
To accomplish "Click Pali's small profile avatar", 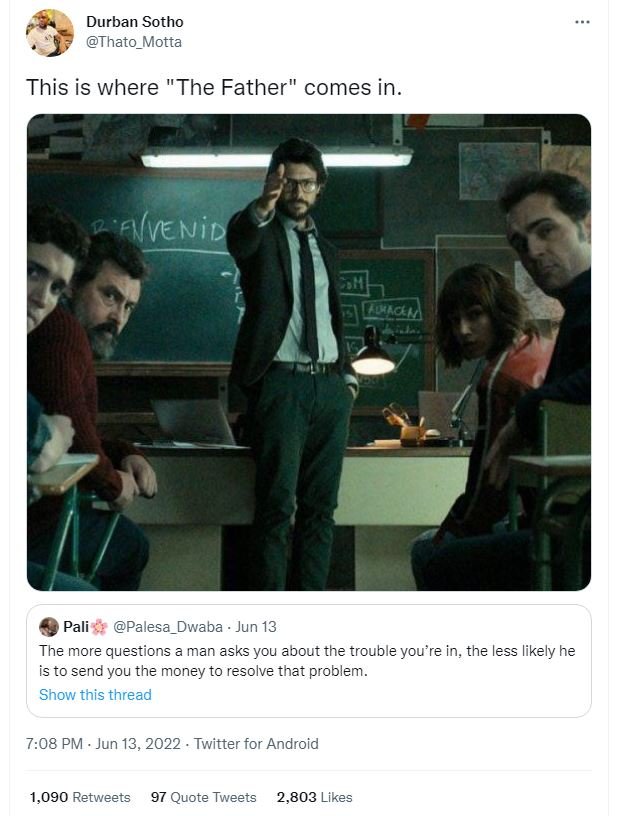I will [49, 627].
